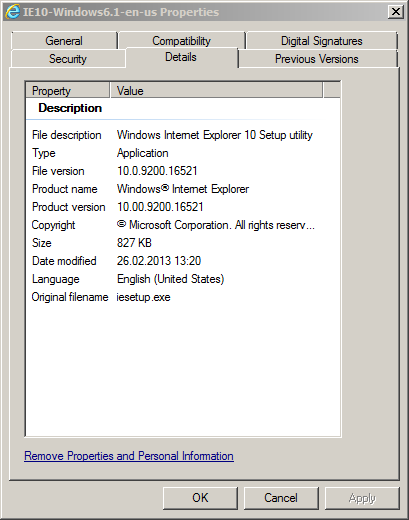Select the Size property label
409x520 pixels.
tap(42, 243)
